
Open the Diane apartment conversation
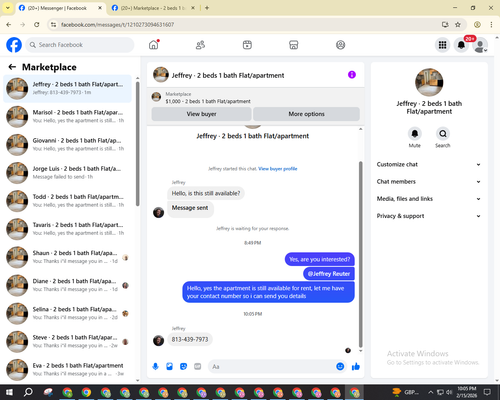(x=68, y=285)
